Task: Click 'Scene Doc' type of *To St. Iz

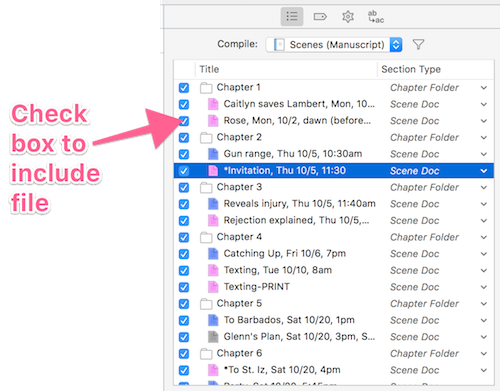Action: tap(415, 370)
